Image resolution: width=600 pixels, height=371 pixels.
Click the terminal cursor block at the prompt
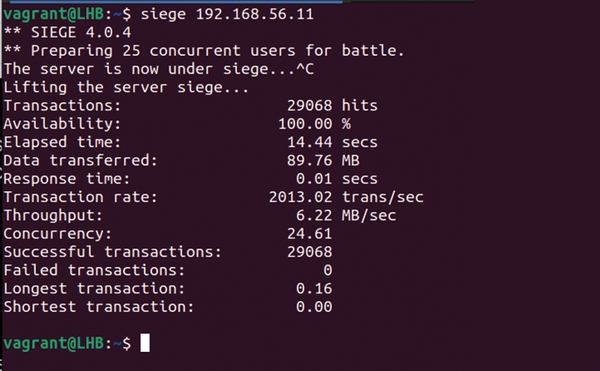coord(145,343)
